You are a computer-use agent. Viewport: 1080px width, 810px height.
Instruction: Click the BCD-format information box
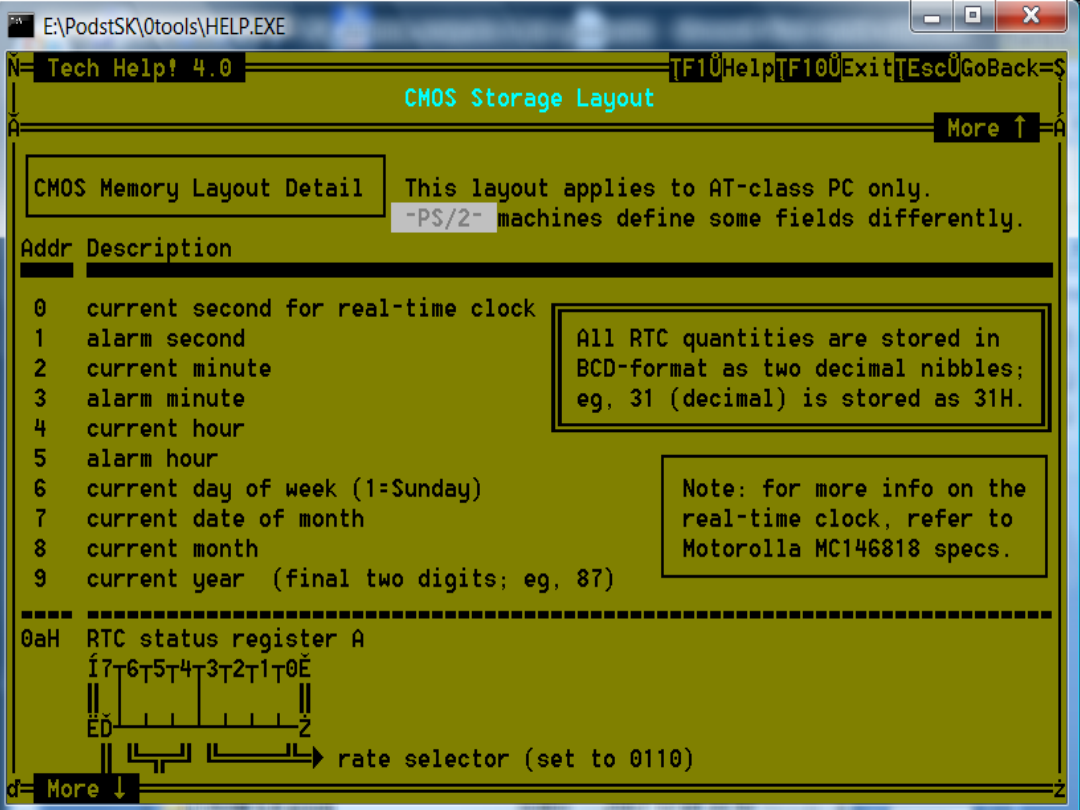click(800, 368)
